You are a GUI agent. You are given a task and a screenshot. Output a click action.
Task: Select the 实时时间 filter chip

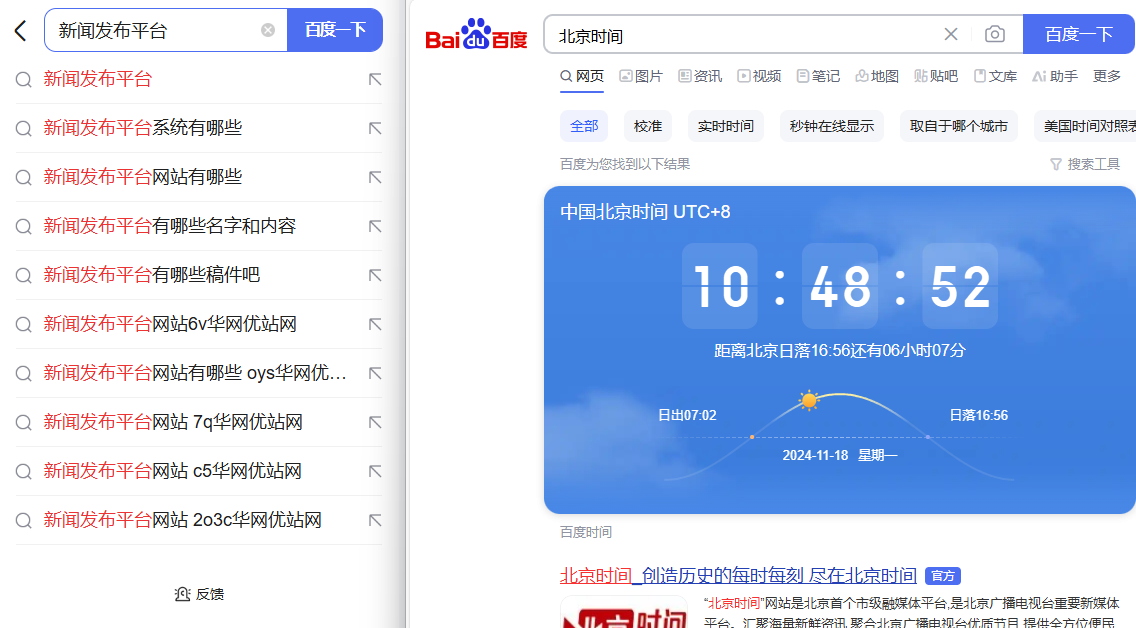point(725,126)
